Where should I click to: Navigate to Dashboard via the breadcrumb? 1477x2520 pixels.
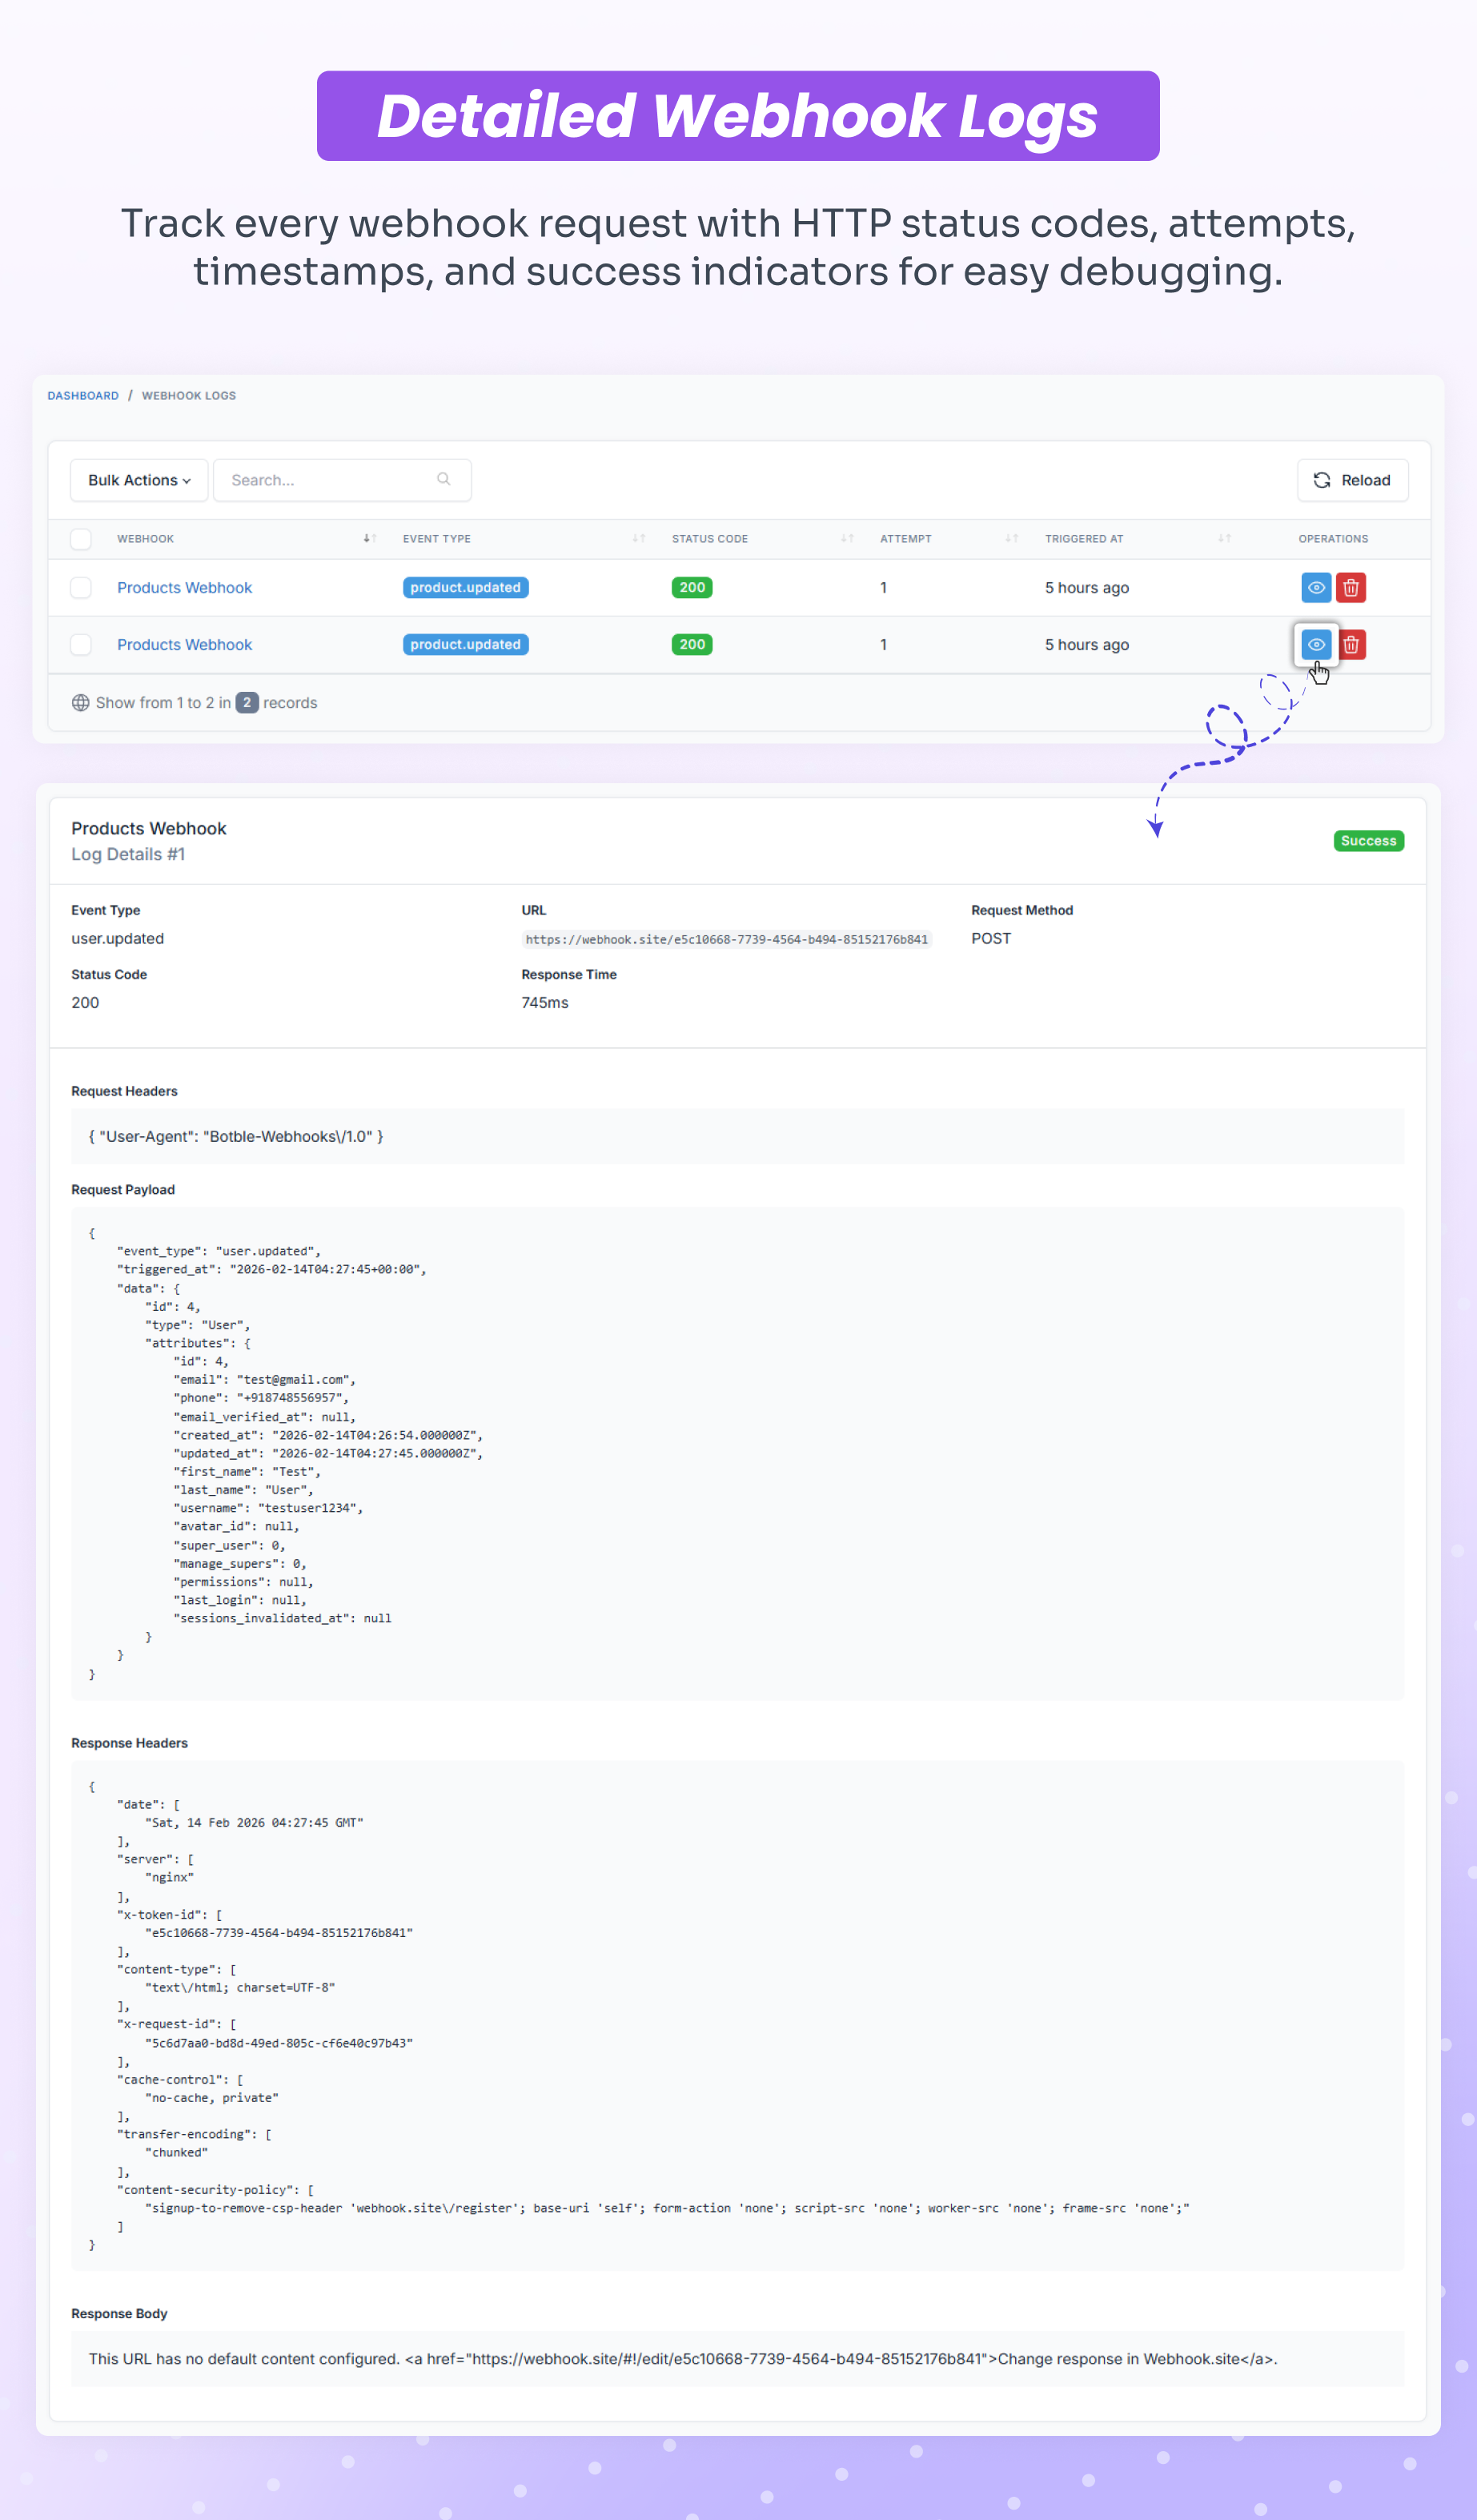click(83, 396)
